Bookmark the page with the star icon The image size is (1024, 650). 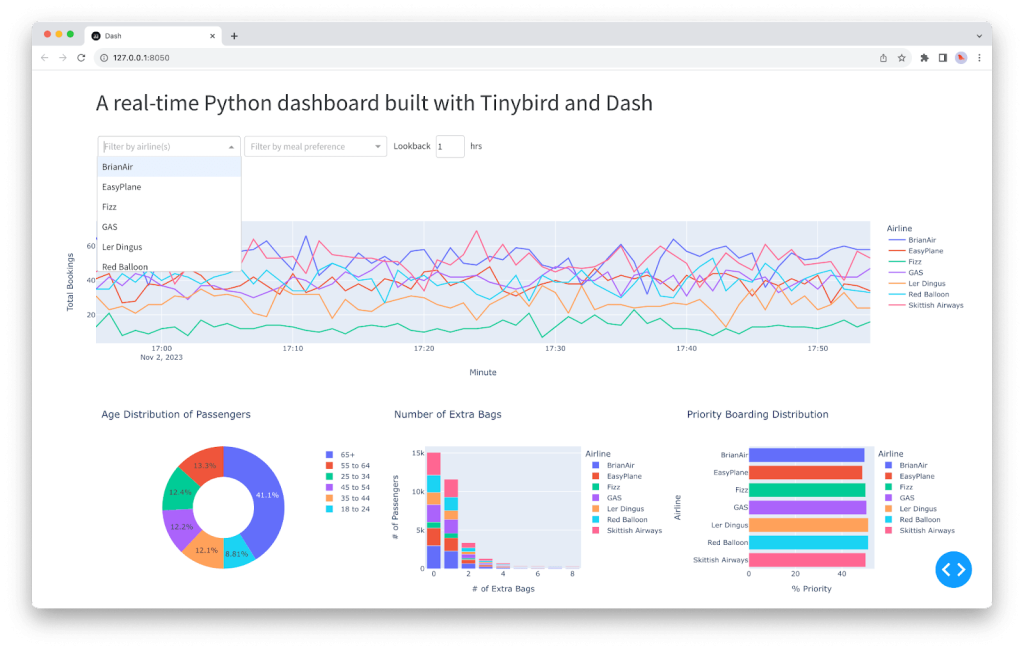tap(900, 58)
